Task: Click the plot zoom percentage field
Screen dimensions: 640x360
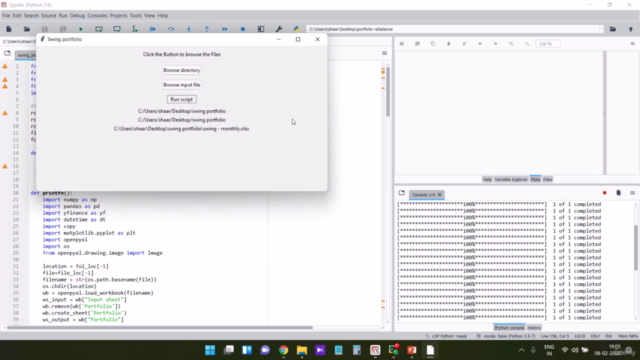Action: pos(548,44)
